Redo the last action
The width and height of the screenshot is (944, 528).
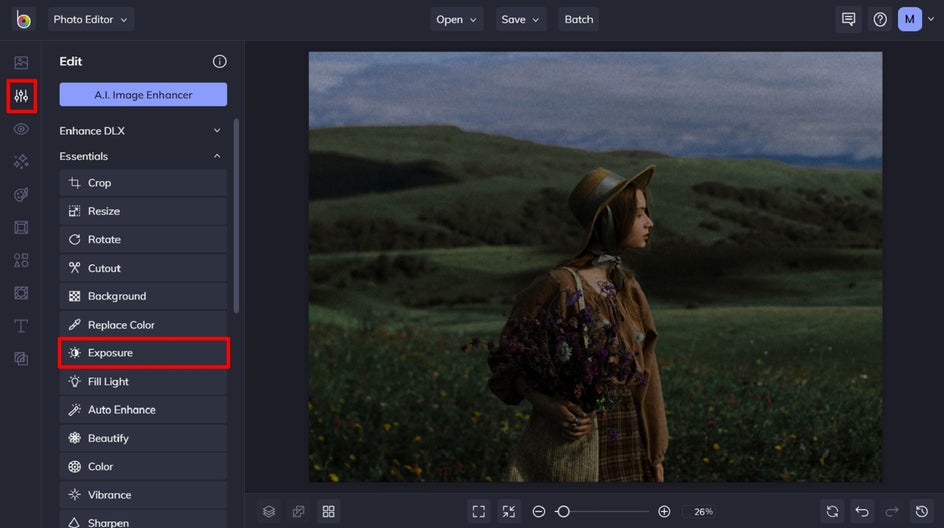pos(892,511)
